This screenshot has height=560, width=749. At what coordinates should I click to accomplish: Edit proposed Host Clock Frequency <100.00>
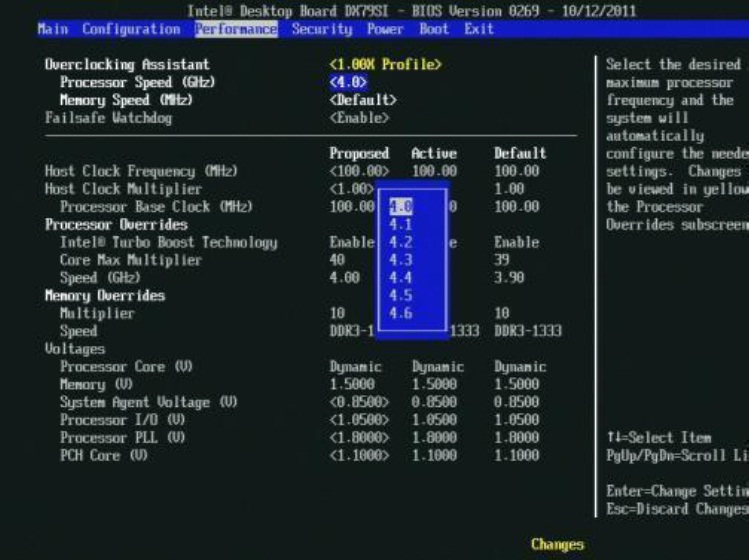[359, 171]
